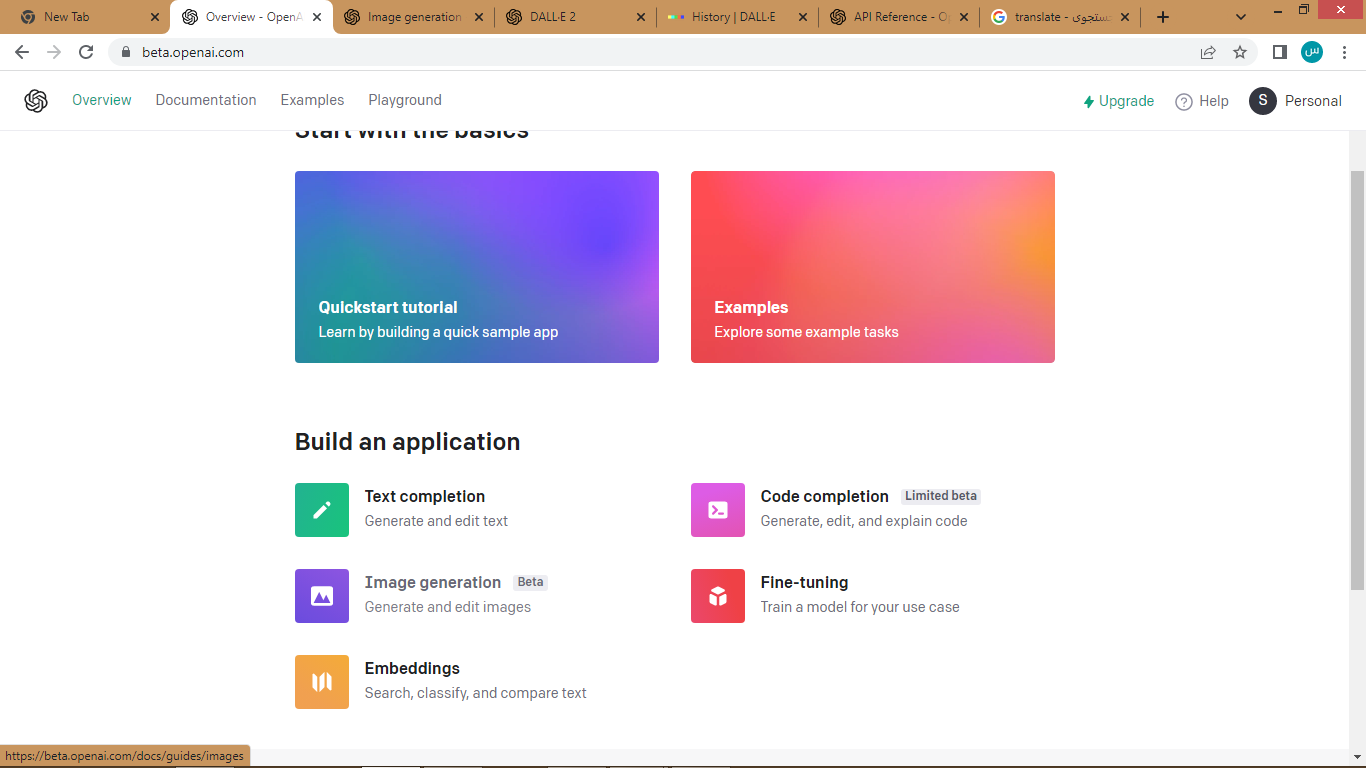Switch to the History | DALL·E tab
1366x768 pixels.
738,17
